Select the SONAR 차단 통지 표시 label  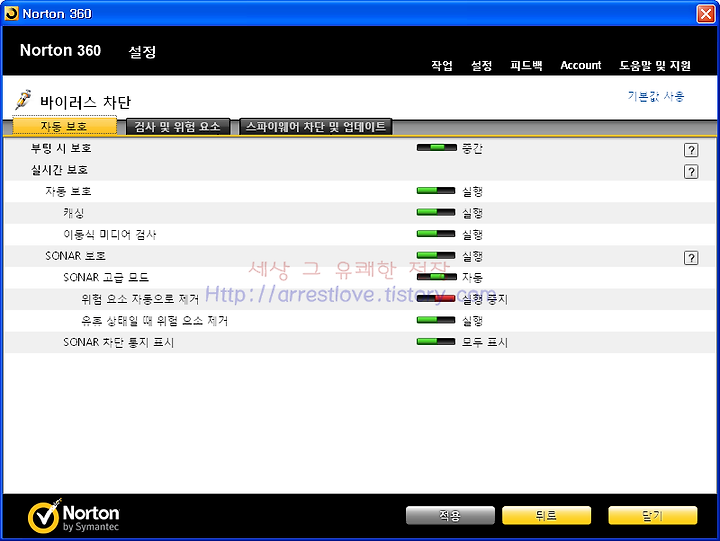[118, 342]
